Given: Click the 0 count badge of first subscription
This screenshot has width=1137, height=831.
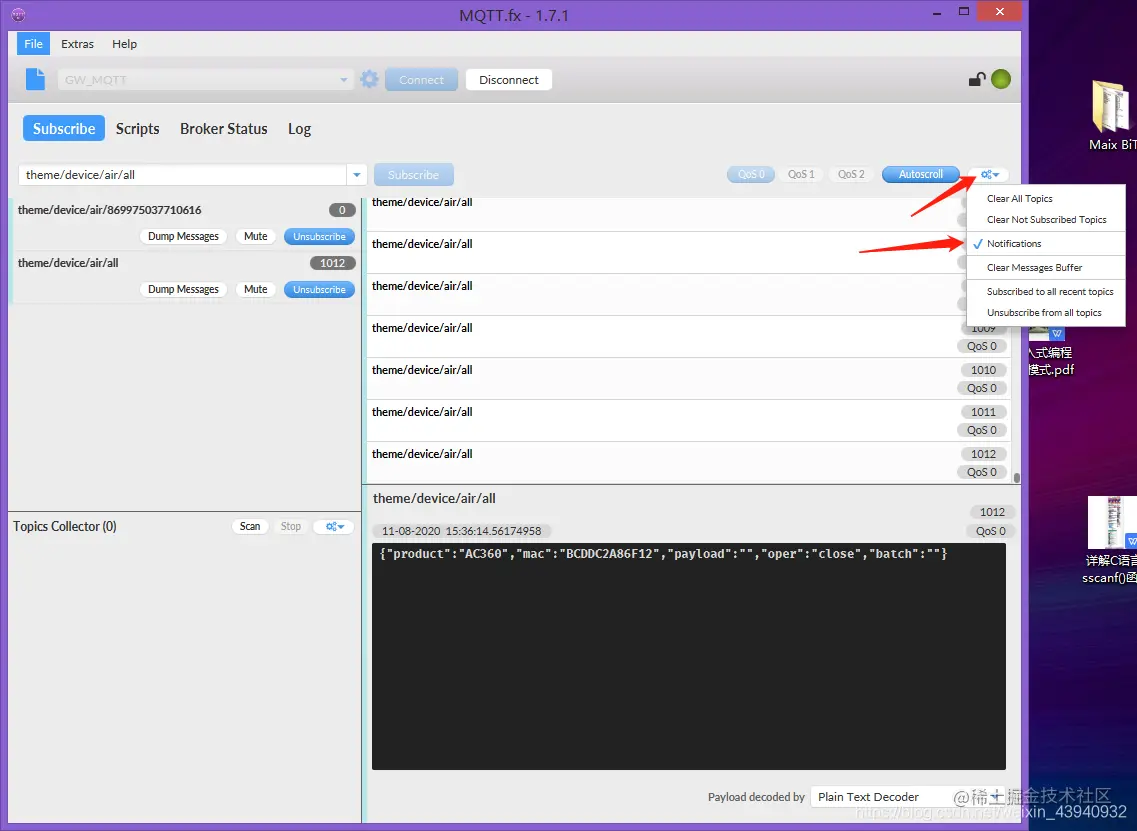Looking at the screenshot, I should tap(342, 210).
